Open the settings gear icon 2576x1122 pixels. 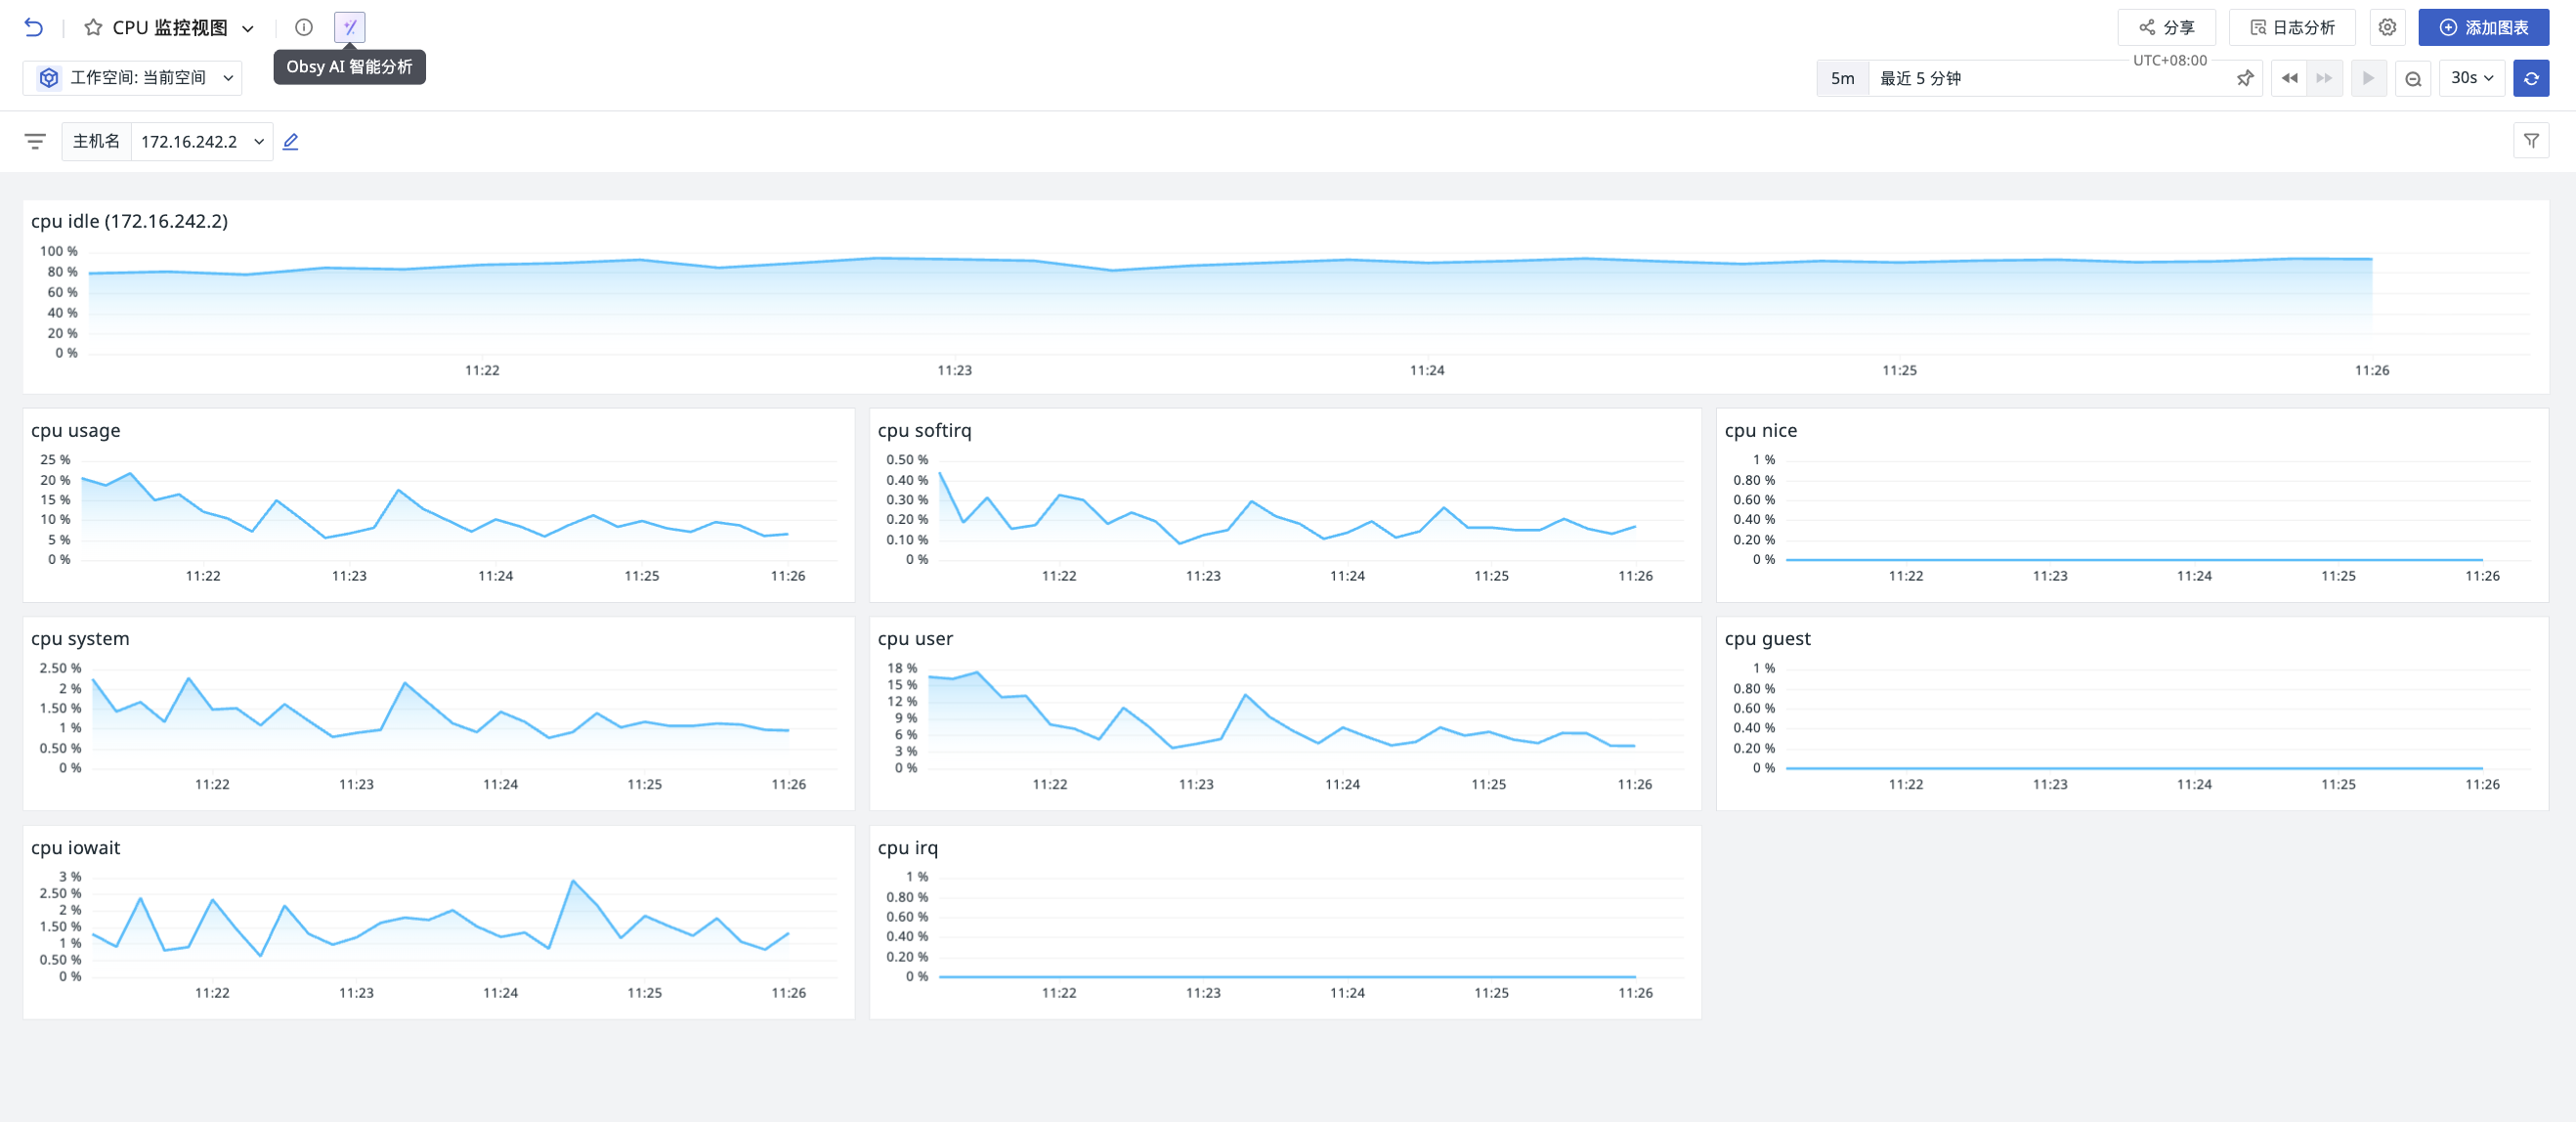(2387, 27)
